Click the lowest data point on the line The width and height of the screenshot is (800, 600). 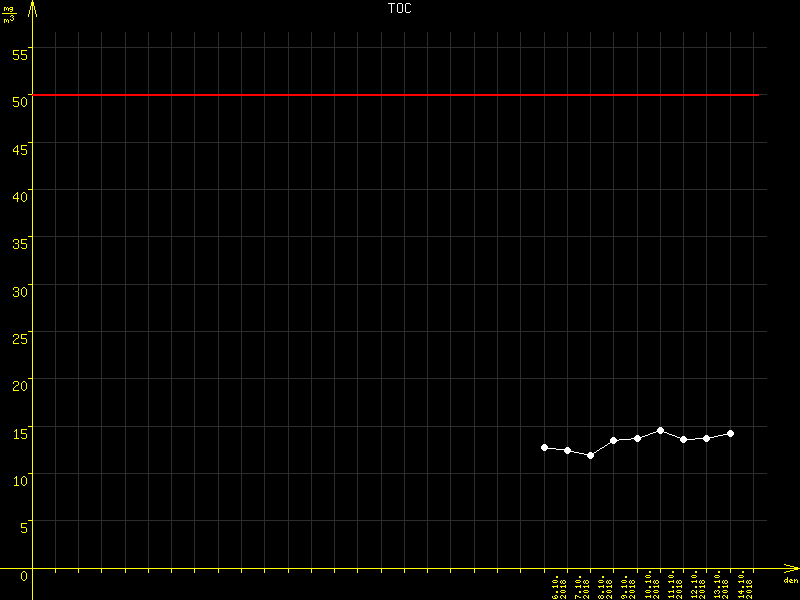tap(590, 455)
